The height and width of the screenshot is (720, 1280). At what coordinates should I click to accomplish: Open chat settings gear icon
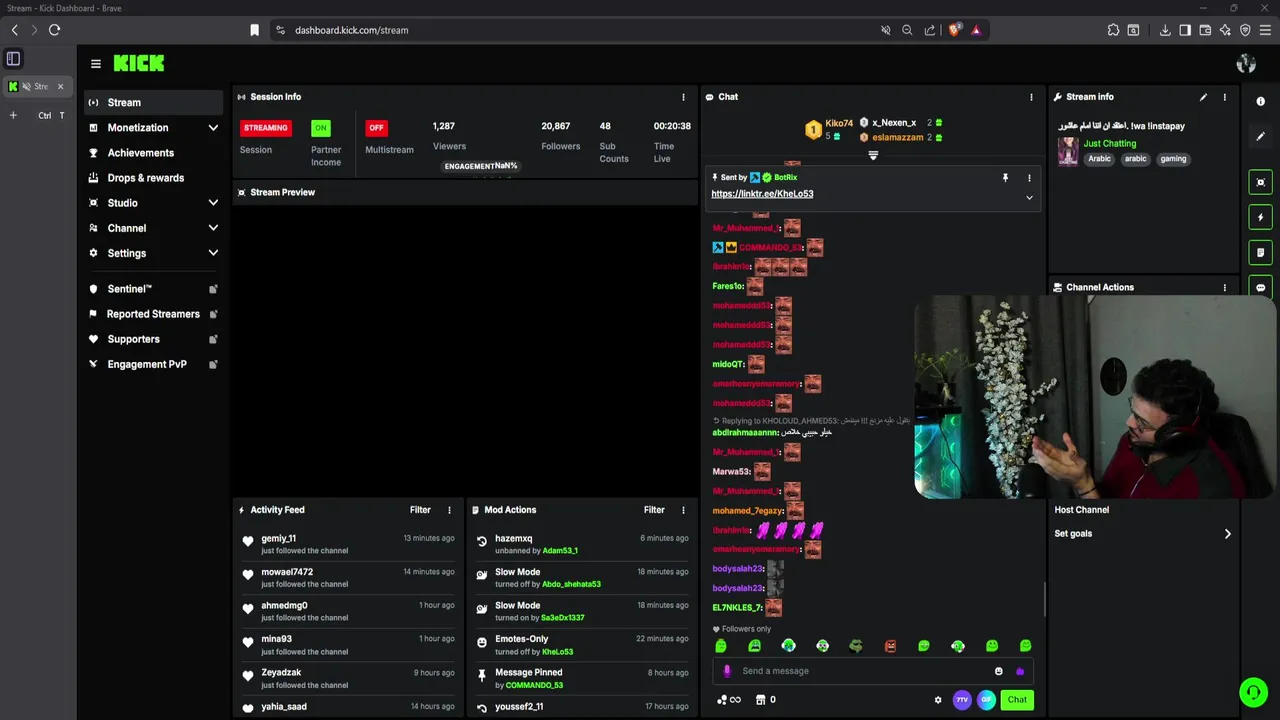click(x=938, y=700)
